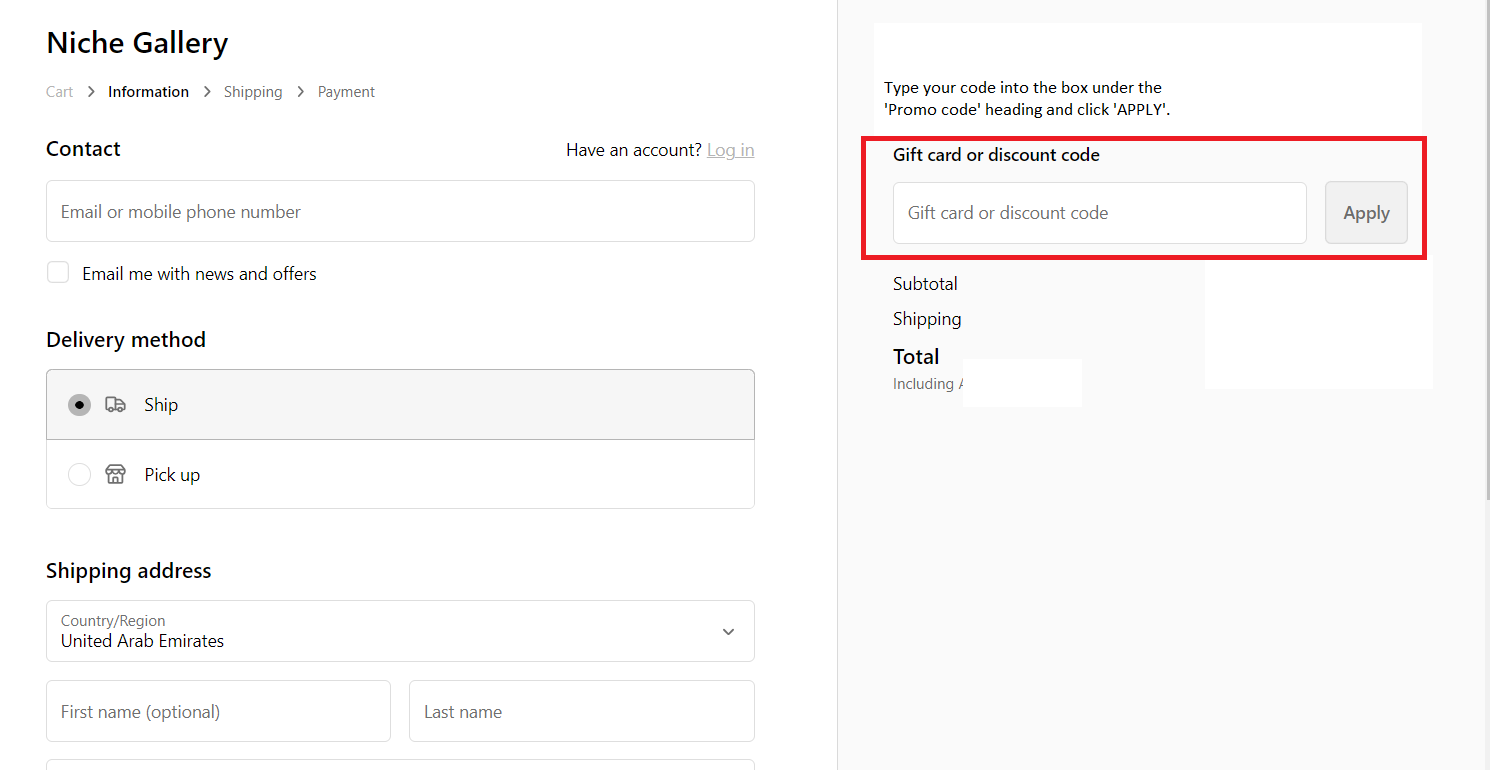1490x770 pixels.
Task: Enable Email me with news and offers
Action: [58, 272]
